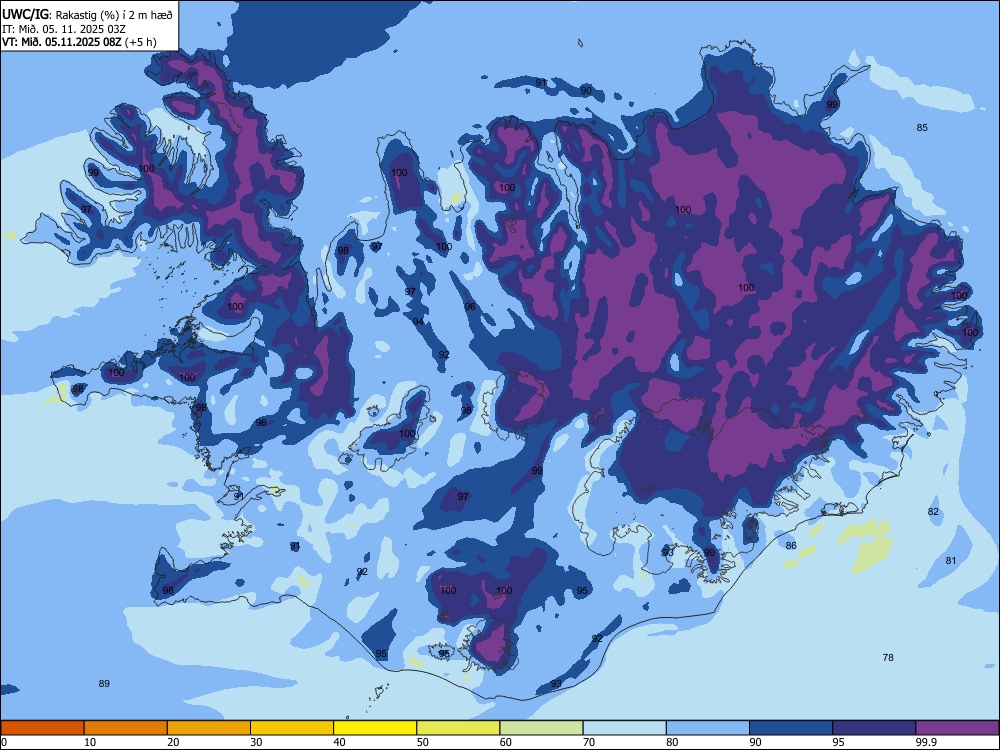Select the '86' humidity value on the map
The height and width of the screenshot is (750, 1000).
tap(791, 545)
